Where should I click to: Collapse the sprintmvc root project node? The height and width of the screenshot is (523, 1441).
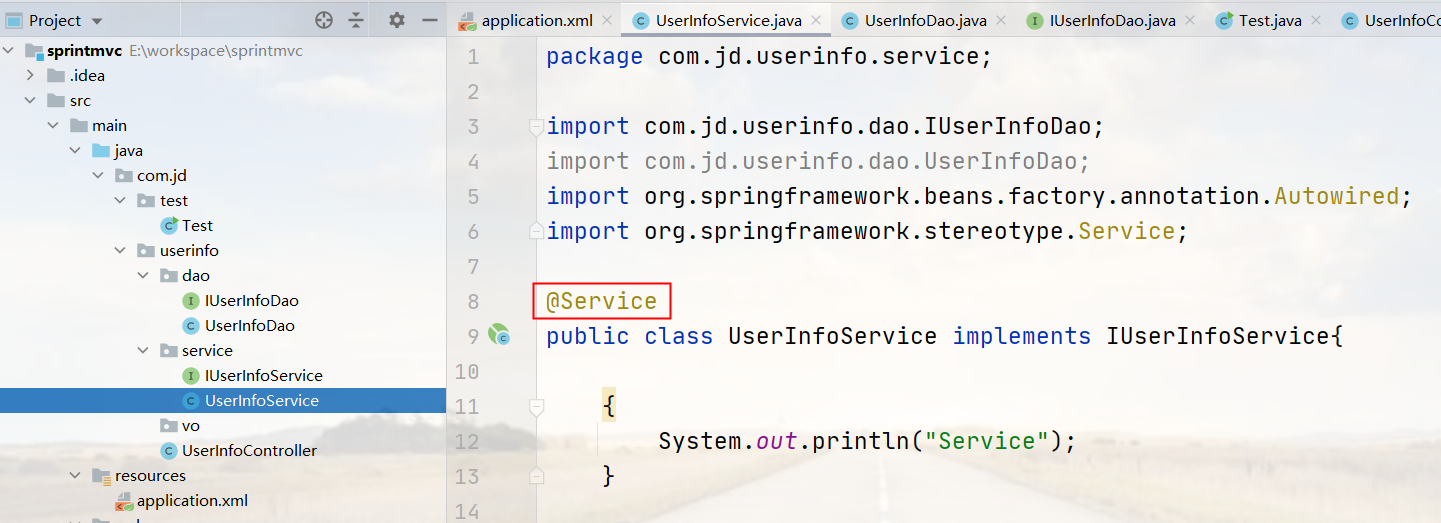click(x=9, y=51)
